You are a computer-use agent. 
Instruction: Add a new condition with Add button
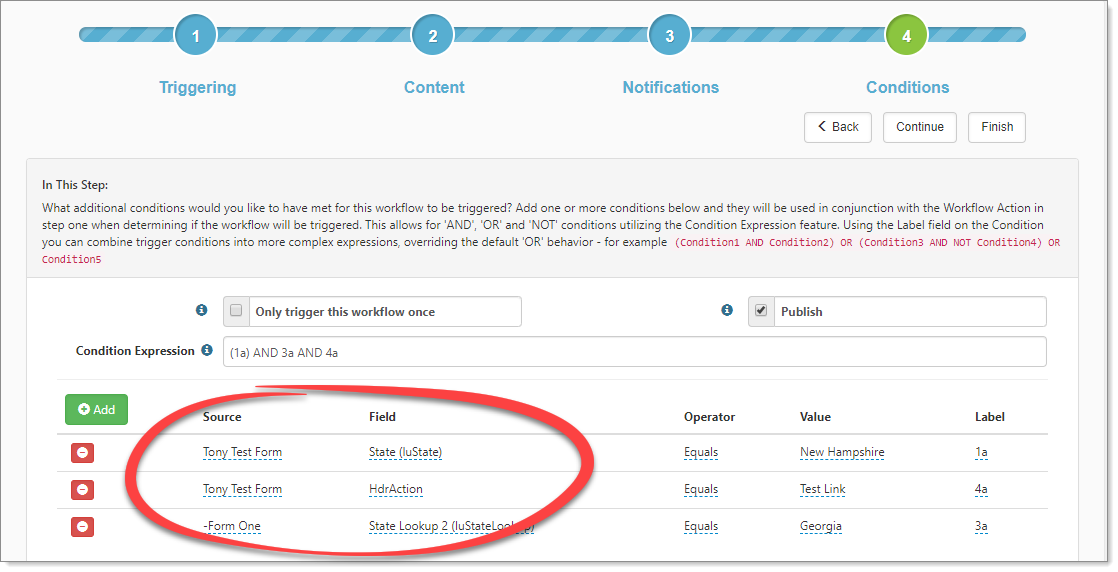[96, 409]
